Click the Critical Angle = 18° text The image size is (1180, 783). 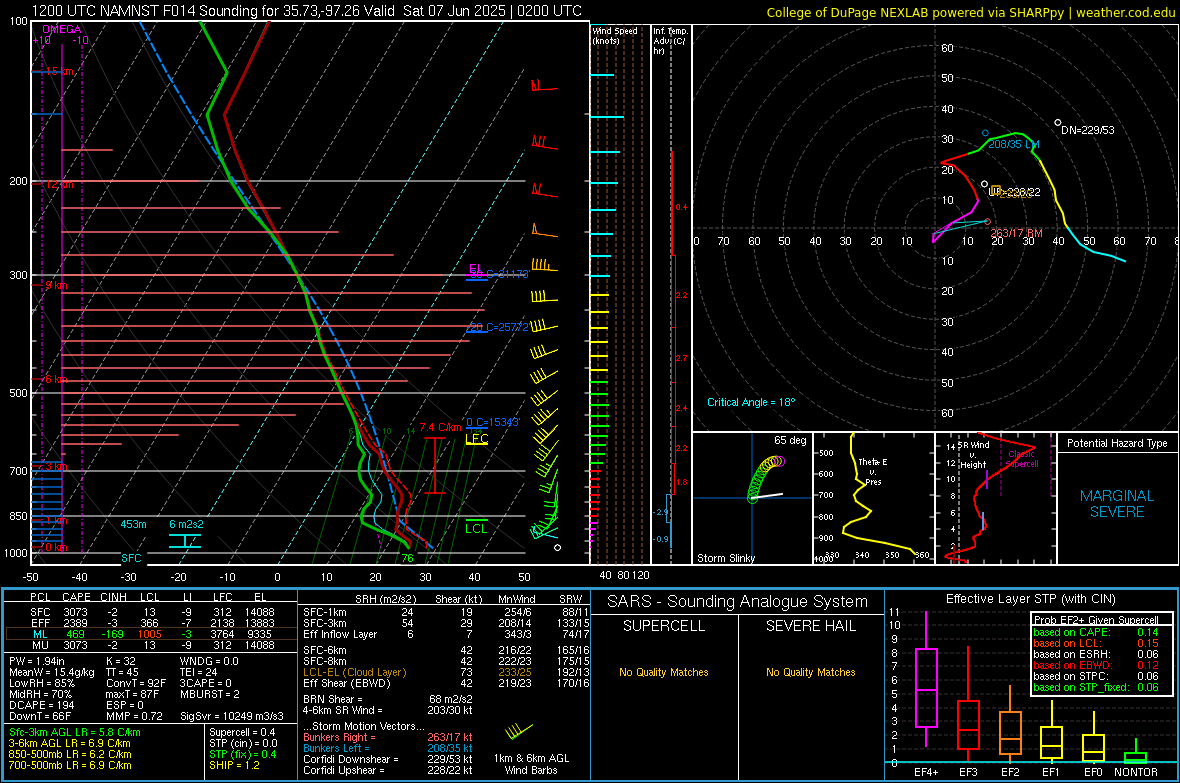click(x=751, y=402)
